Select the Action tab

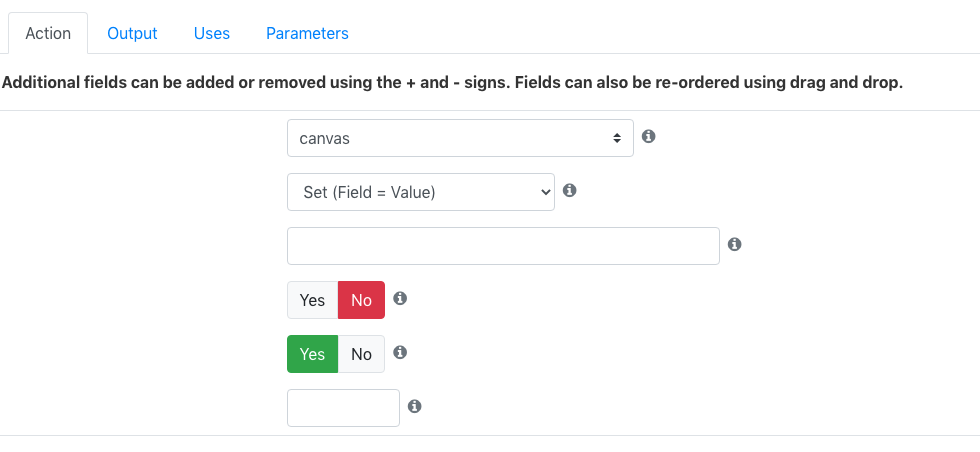click(x=48, y=33)
